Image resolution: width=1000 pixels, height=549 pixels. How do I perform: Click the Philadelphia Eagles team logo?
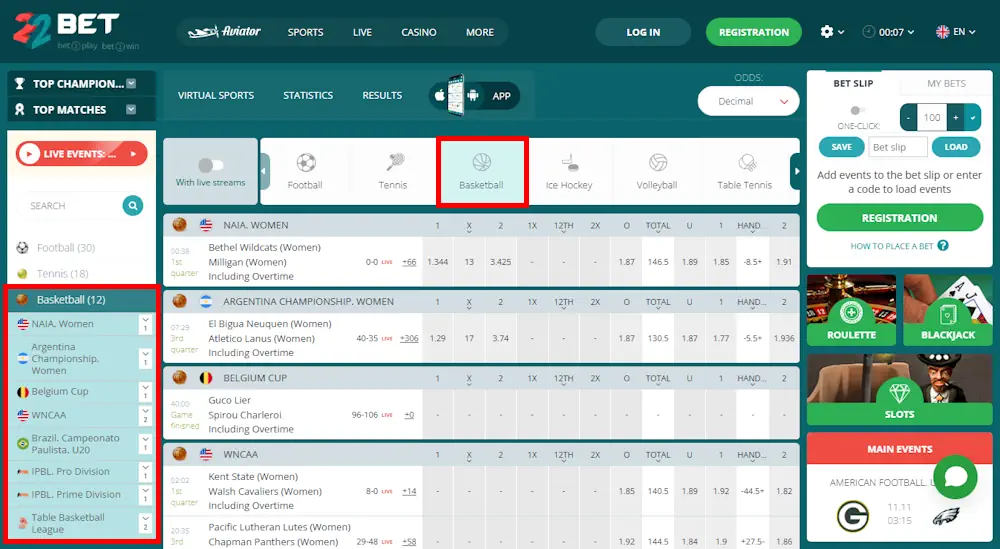946,515
